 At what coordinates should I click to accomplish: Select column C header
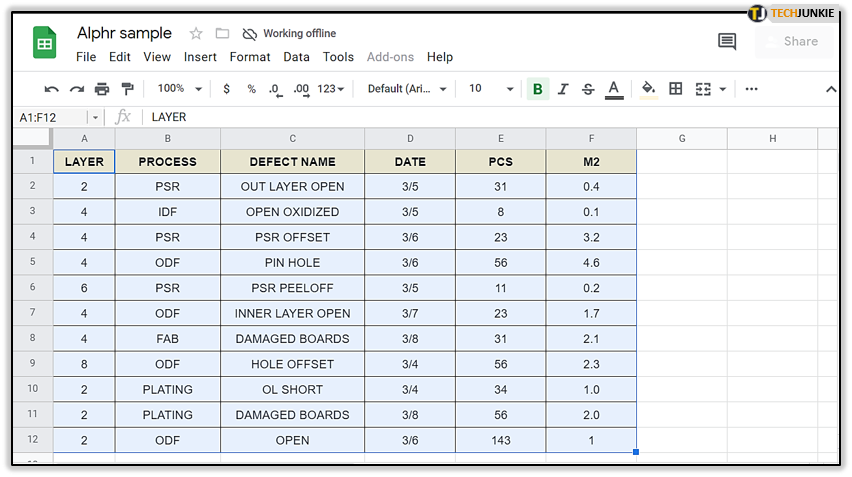point(292,139)
